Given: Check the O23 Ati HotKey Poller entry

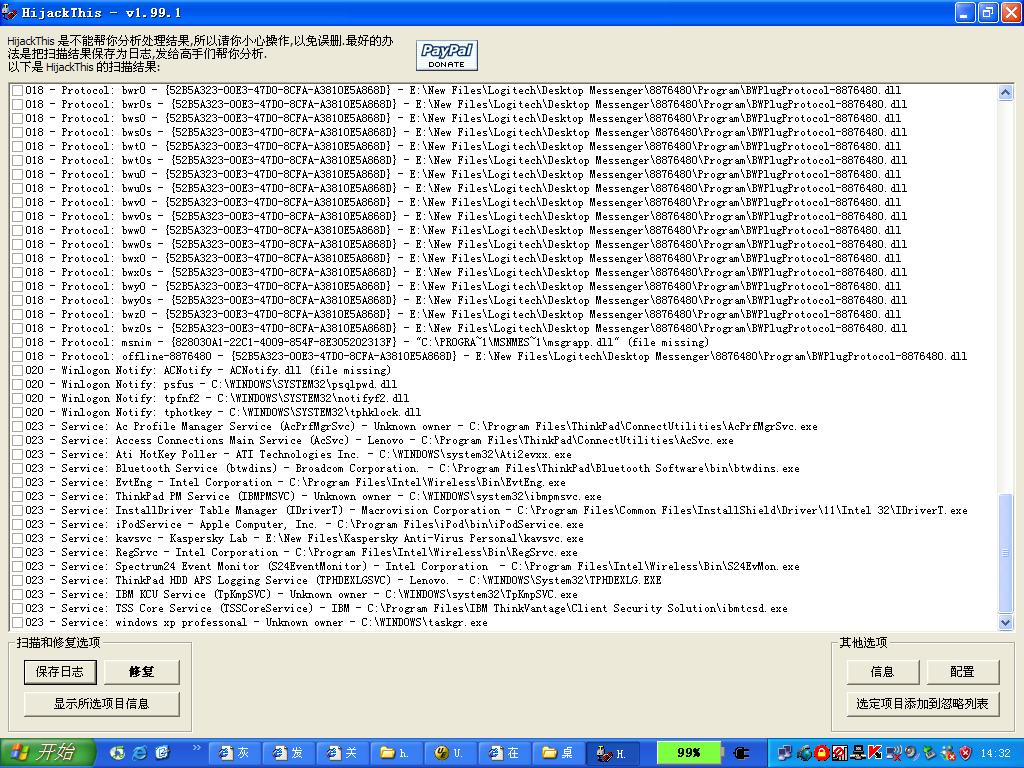Looking at the screenshot, I should pyautogui.click(x=18, y=455).
